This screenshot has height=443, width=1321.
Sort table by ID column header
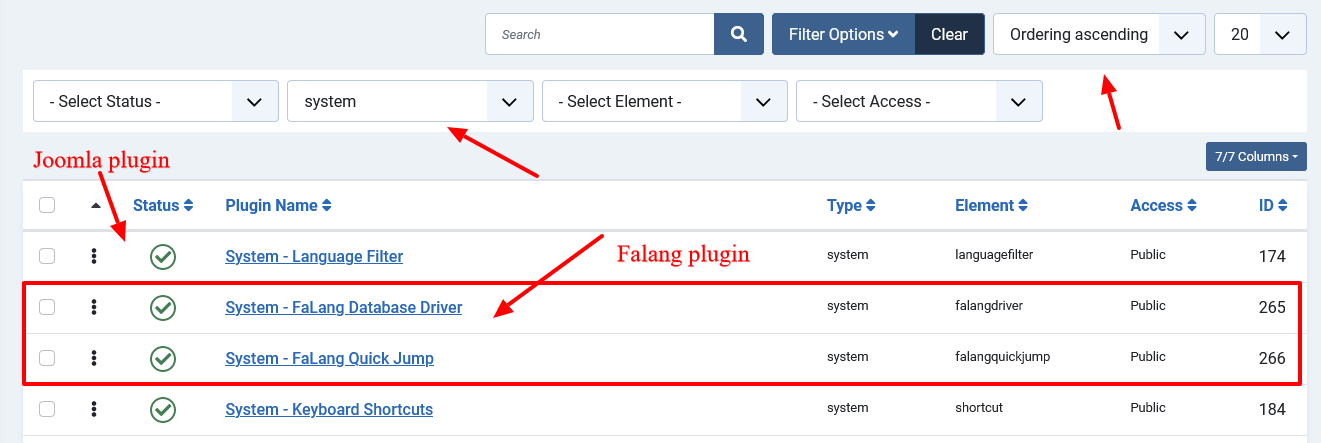pyautogui.click(x=1273, y=205)
